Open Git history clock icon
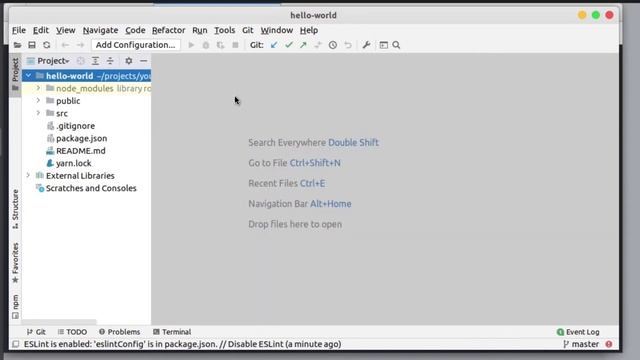This screenshot has height=360, width=640. tap(333, 45)
